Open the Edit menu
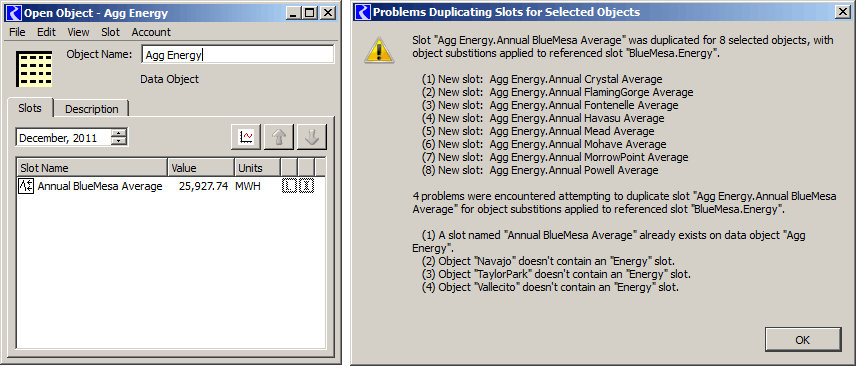This screenshot has height=366, width=856. [46, 32]
